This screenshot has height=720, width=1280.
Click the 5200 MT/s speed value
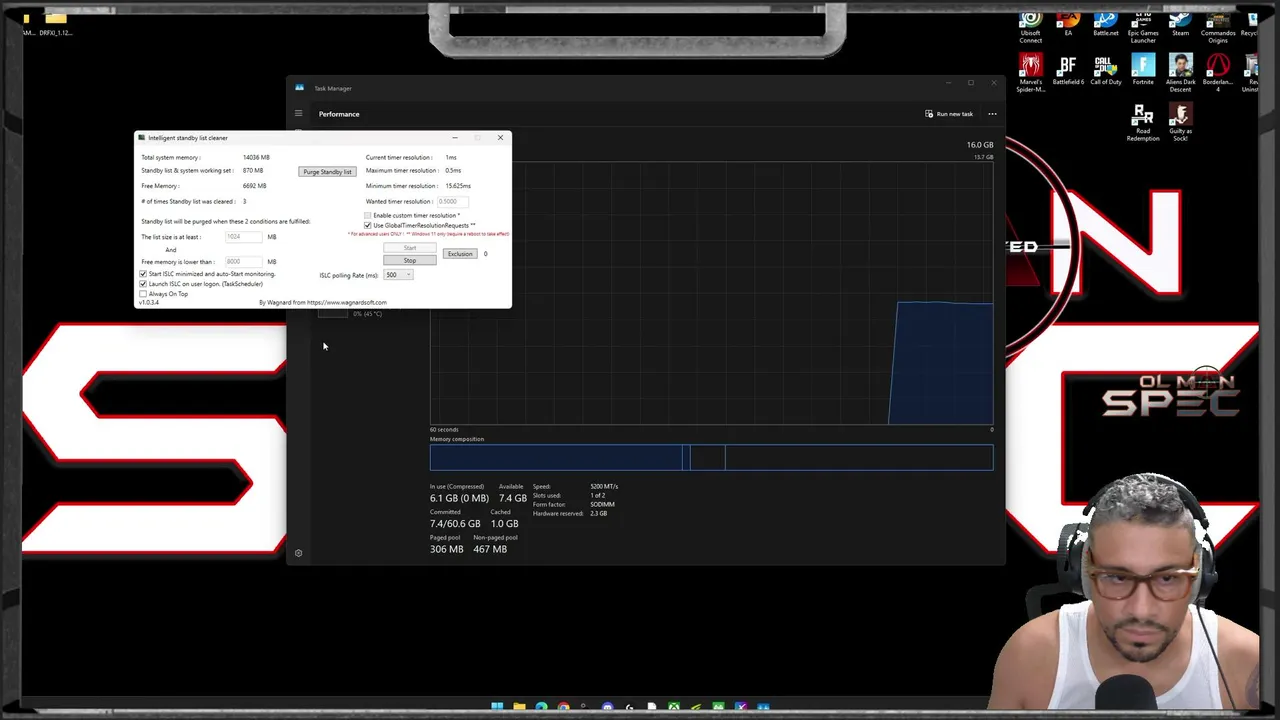point(604,486)
